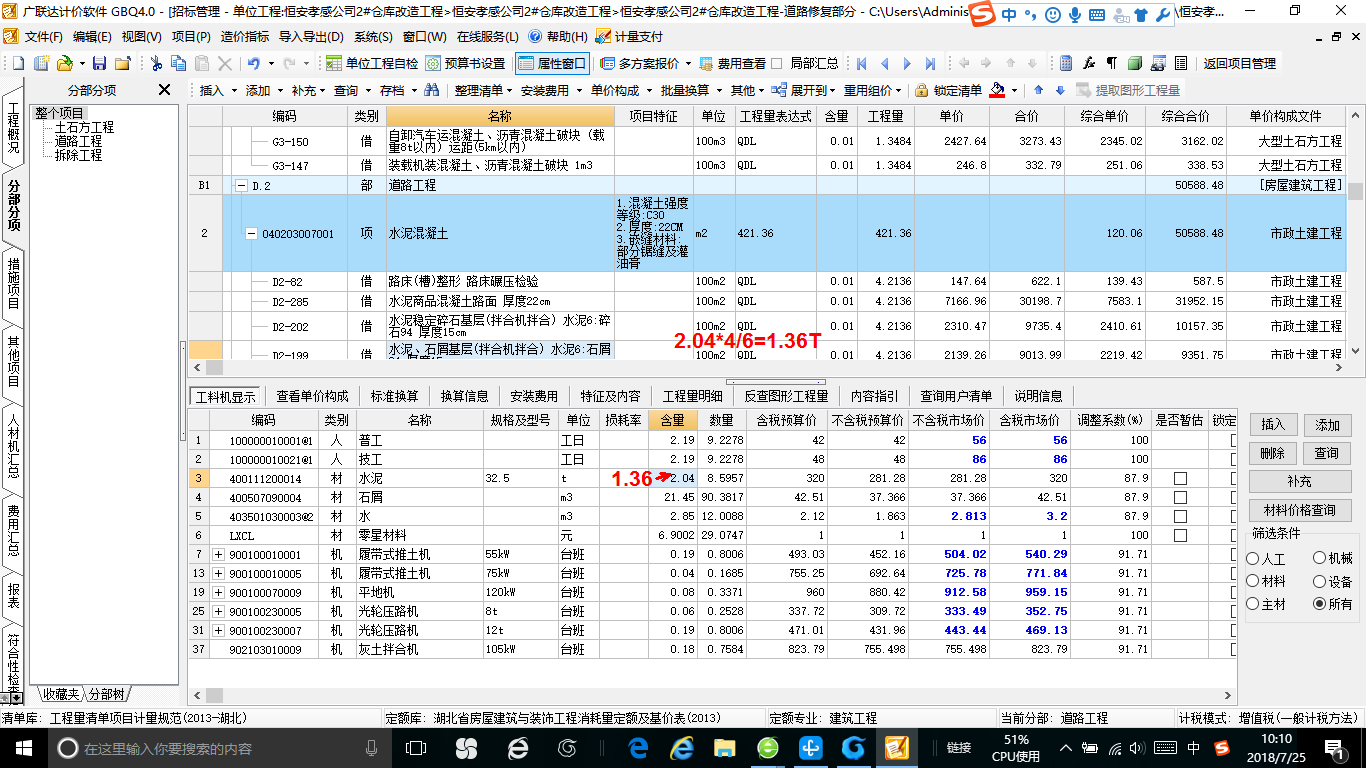Open the 造价指标 menu
This screenshot has height=768, width=1366.
[244, 36]
